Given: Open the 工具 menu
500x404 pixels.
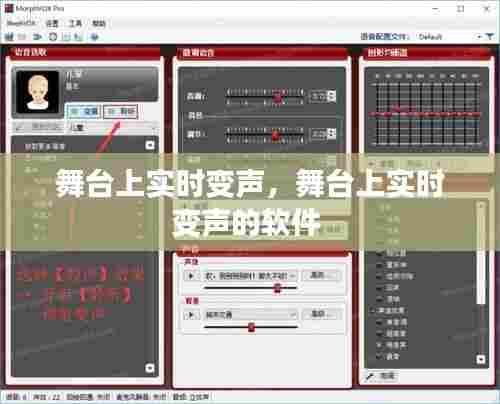Looking at the screenshot, I should tap(75, 23).
